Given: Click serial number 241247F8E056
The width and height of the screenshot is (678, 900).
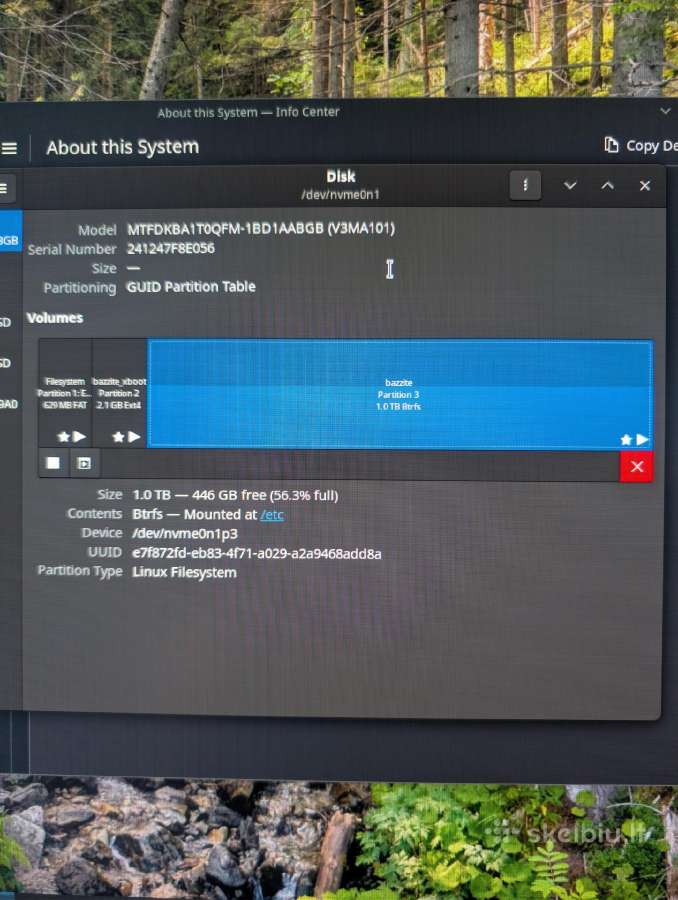Looking at the screenshot, I should (171, 249).
